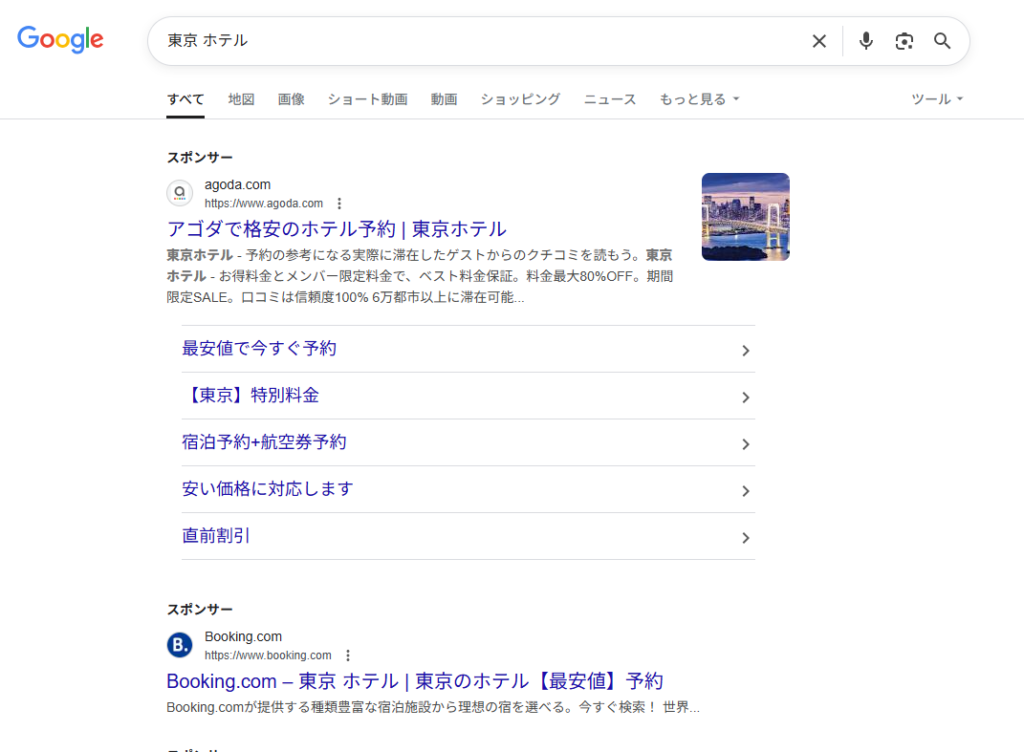Screen dimensions: 1024x752
Task: Open the 【東京】特別料金 sitelink
Action: 251,396
